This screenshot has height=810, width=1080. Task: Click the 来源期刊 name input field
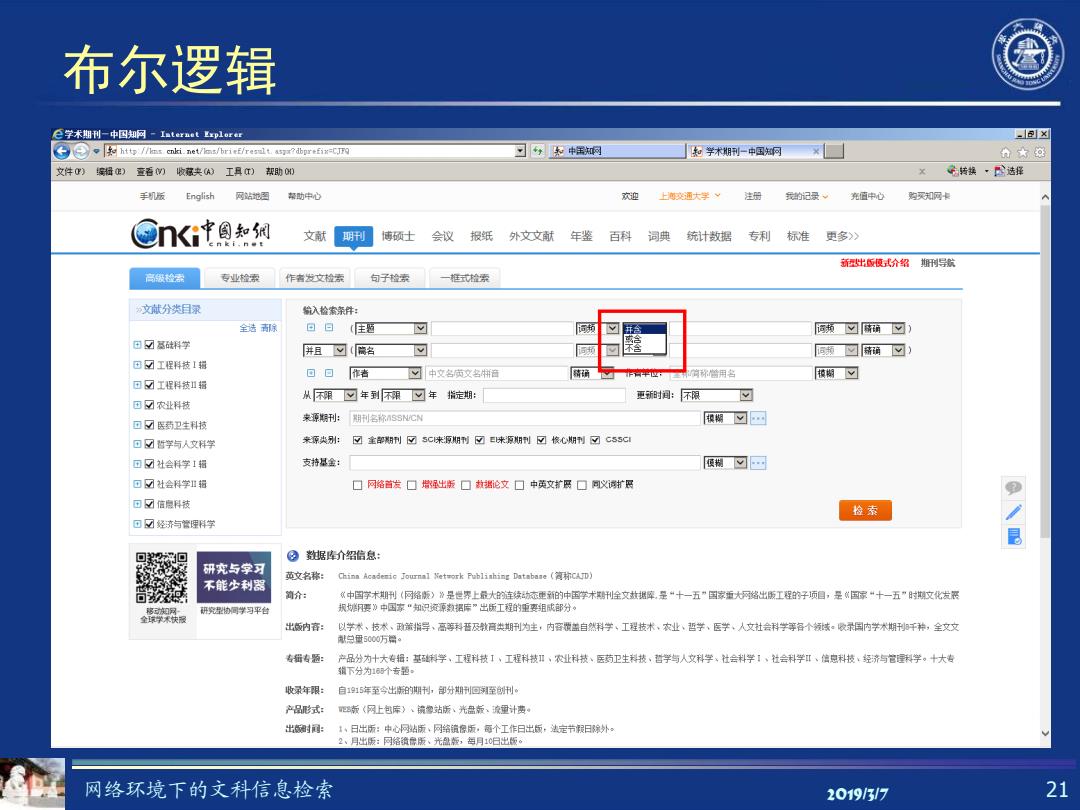click(x=524, y=418)
